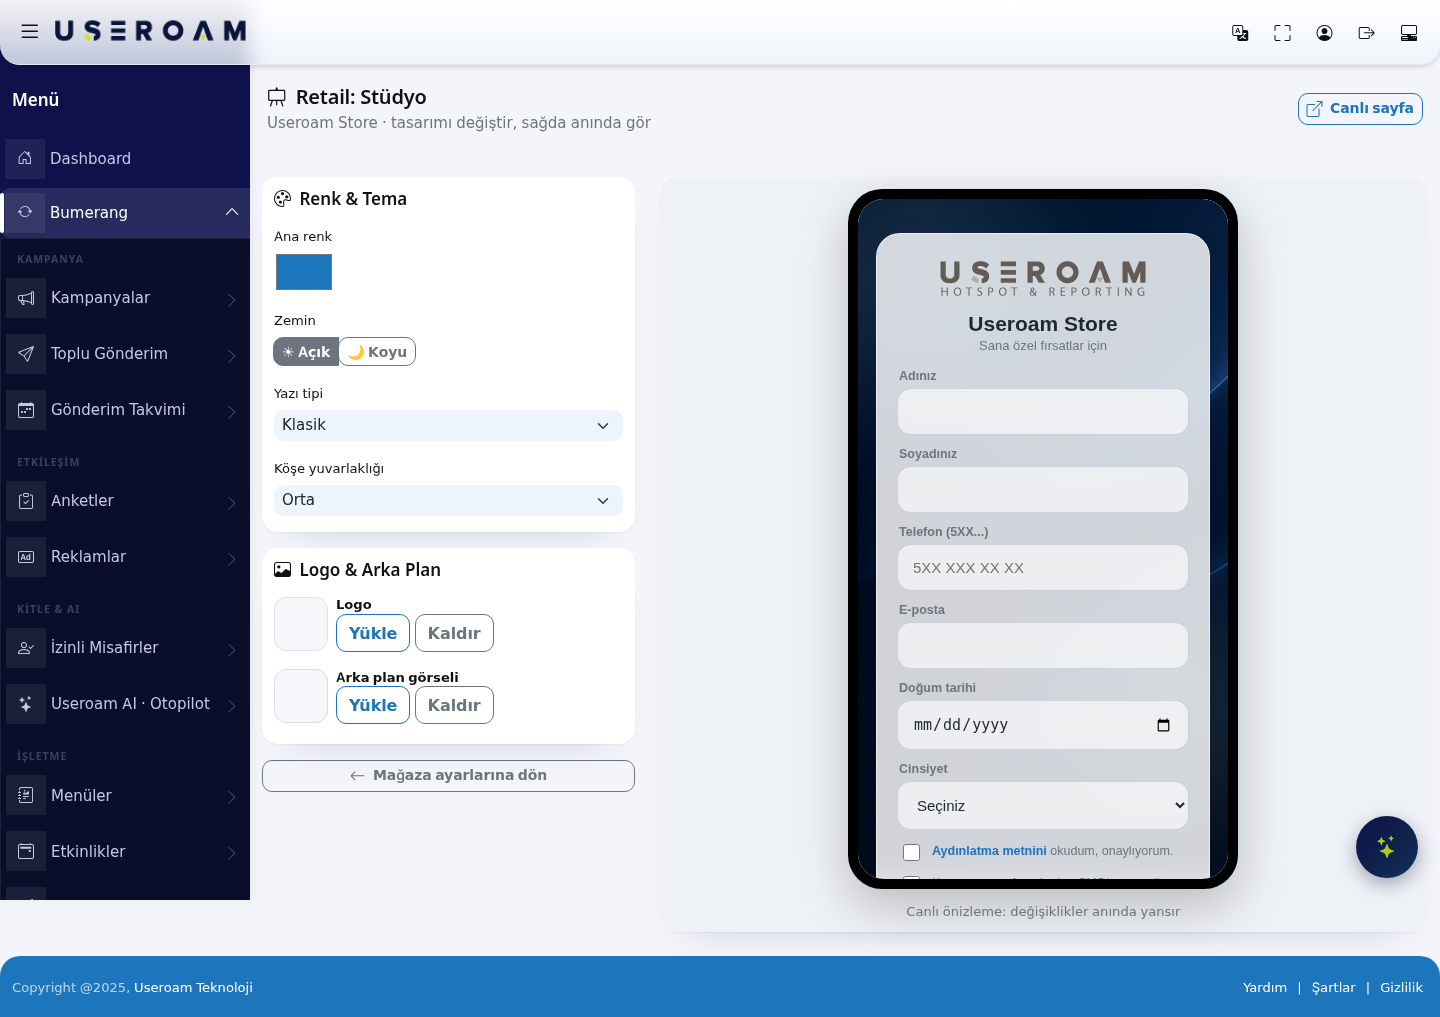Click Kaldır button for Logo

coord(454,633)
